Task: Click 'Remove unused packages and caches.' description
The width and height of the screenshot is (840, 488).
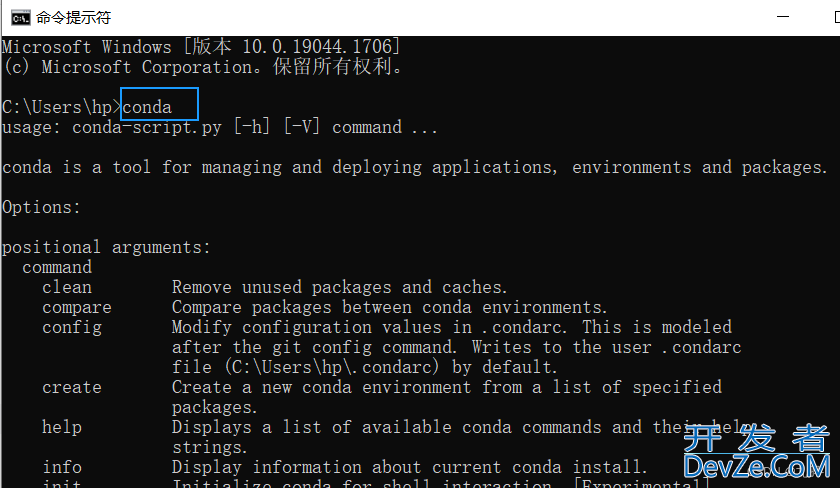Action: coord(339,287)
